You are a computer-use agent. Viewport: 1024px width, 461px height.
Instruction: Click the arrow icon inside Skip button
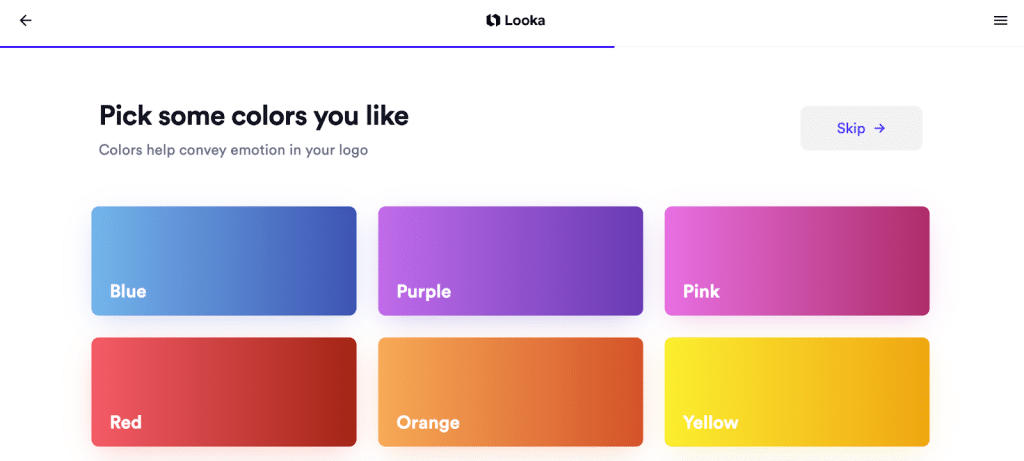[x=880, y=128]
